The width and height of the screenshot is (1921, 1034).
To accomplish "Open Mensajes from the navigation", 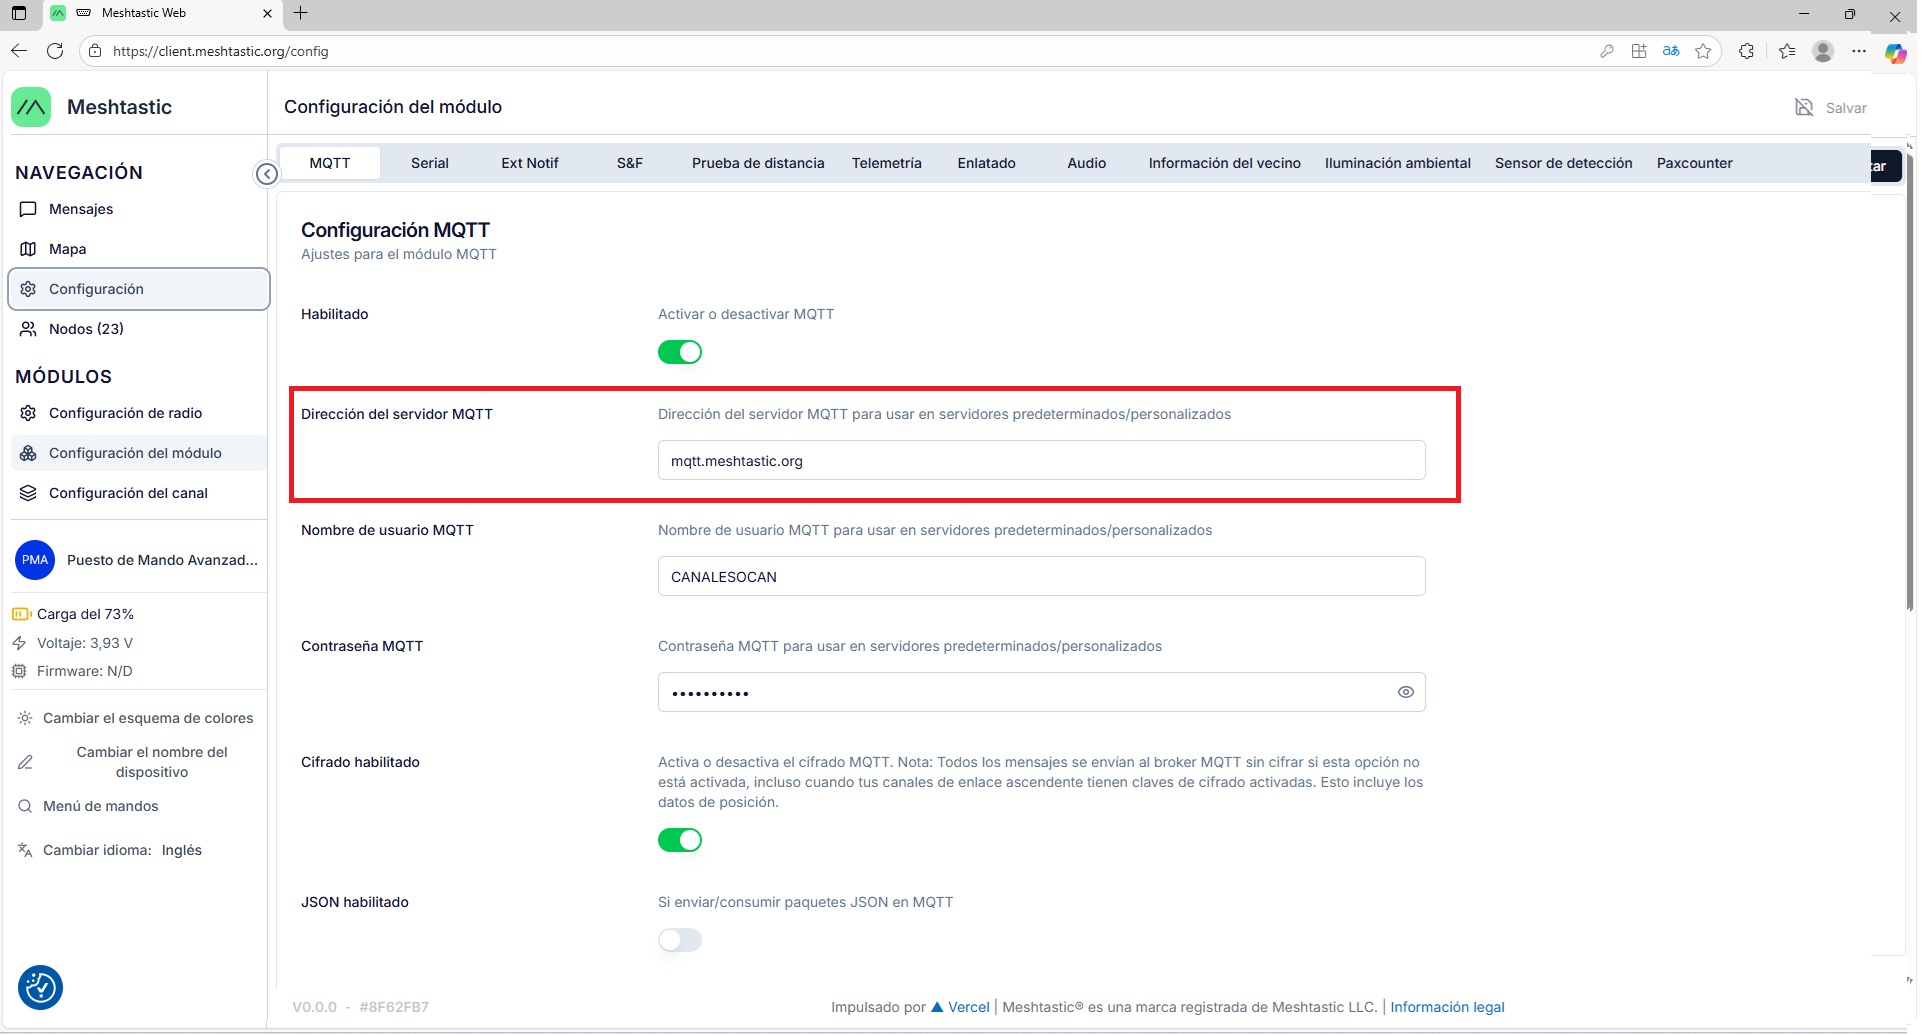I will (x=81, y=209).
